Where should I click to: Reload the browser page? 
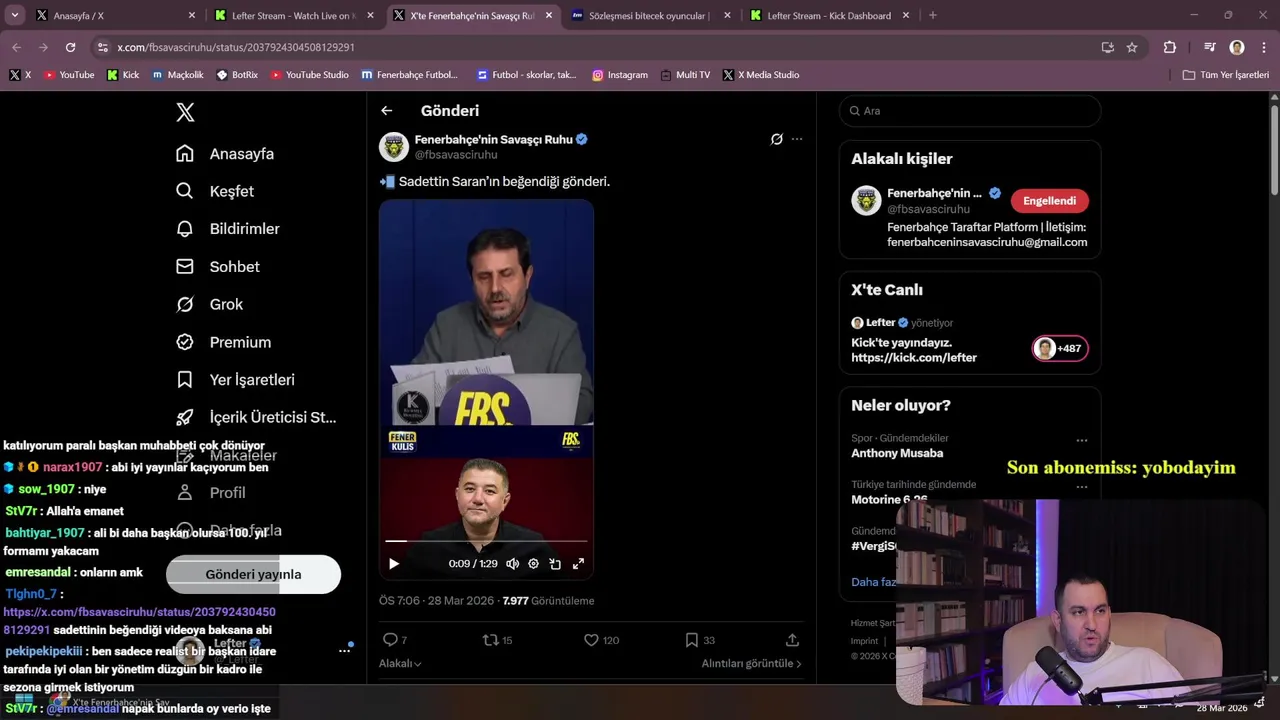pos(70,47)
